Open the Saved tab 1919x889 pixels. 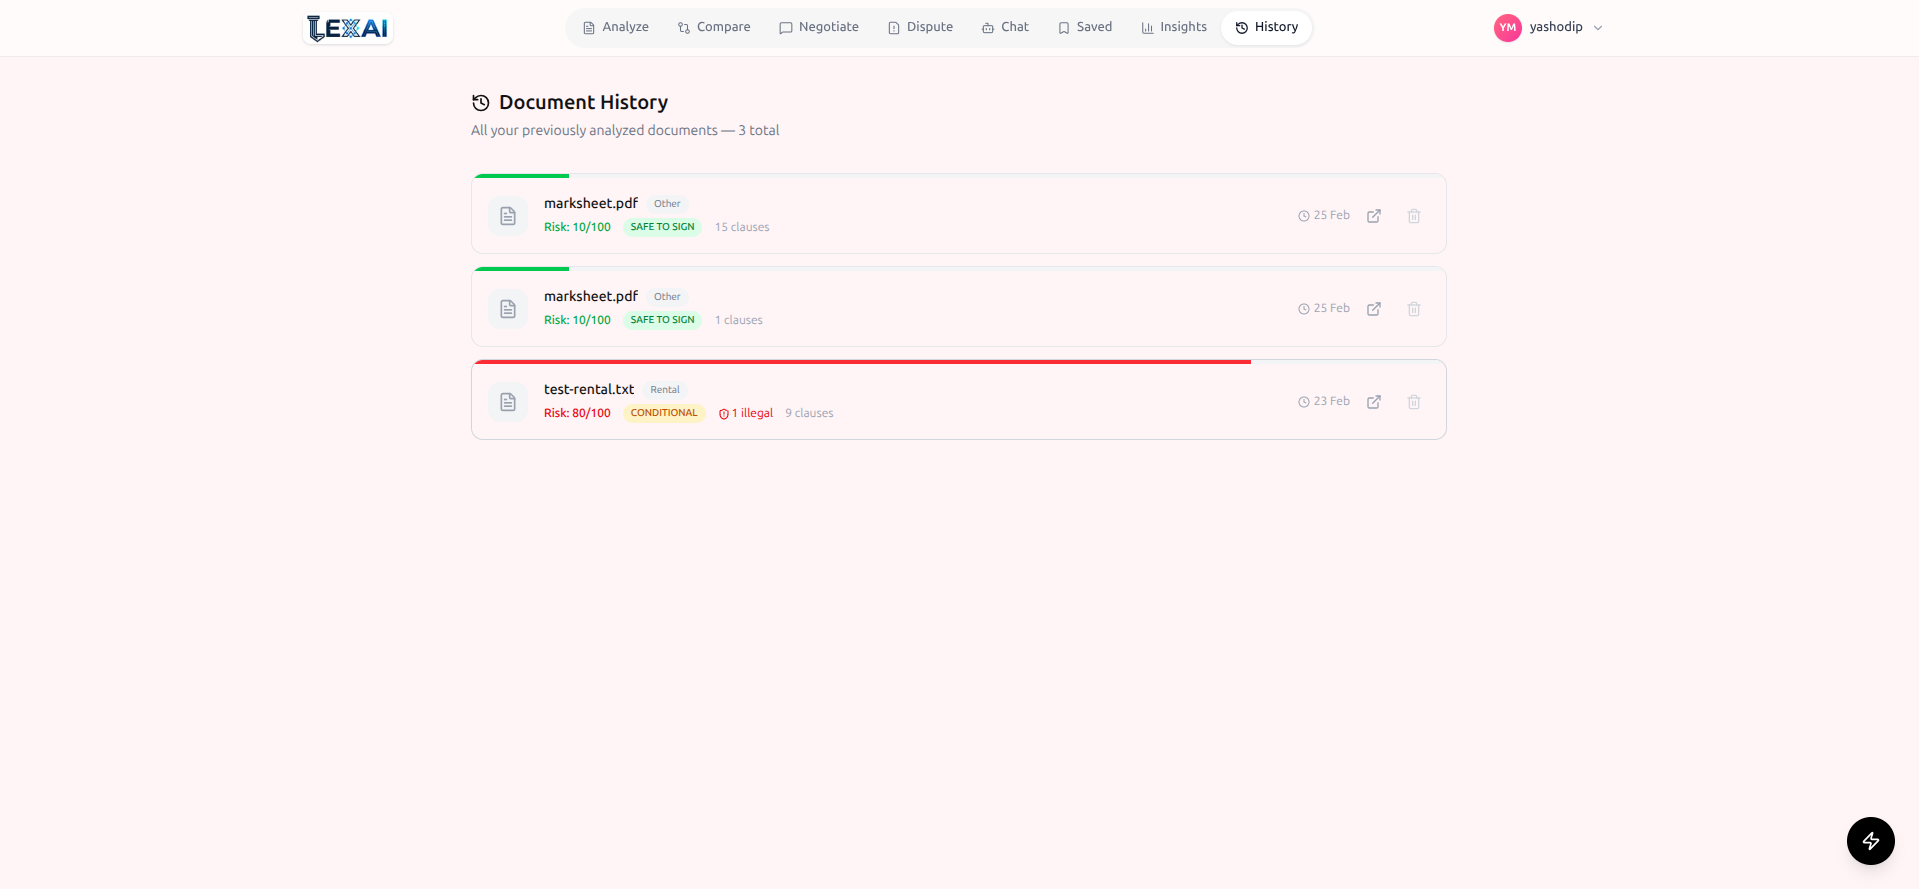point(1085,27)
